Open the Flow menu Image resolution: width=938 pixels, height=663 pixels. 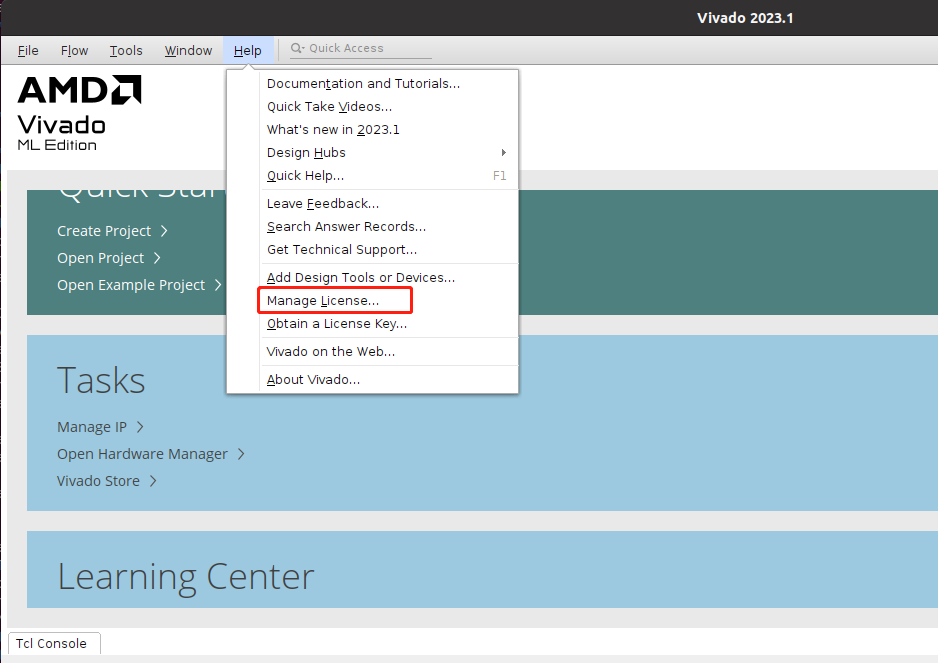(74, 50)
